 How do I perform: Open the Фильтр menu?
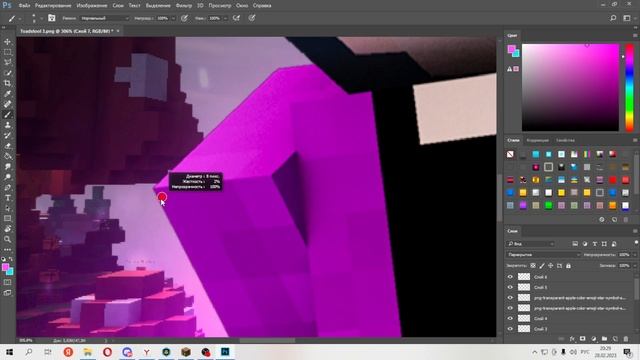pos(184,6)
